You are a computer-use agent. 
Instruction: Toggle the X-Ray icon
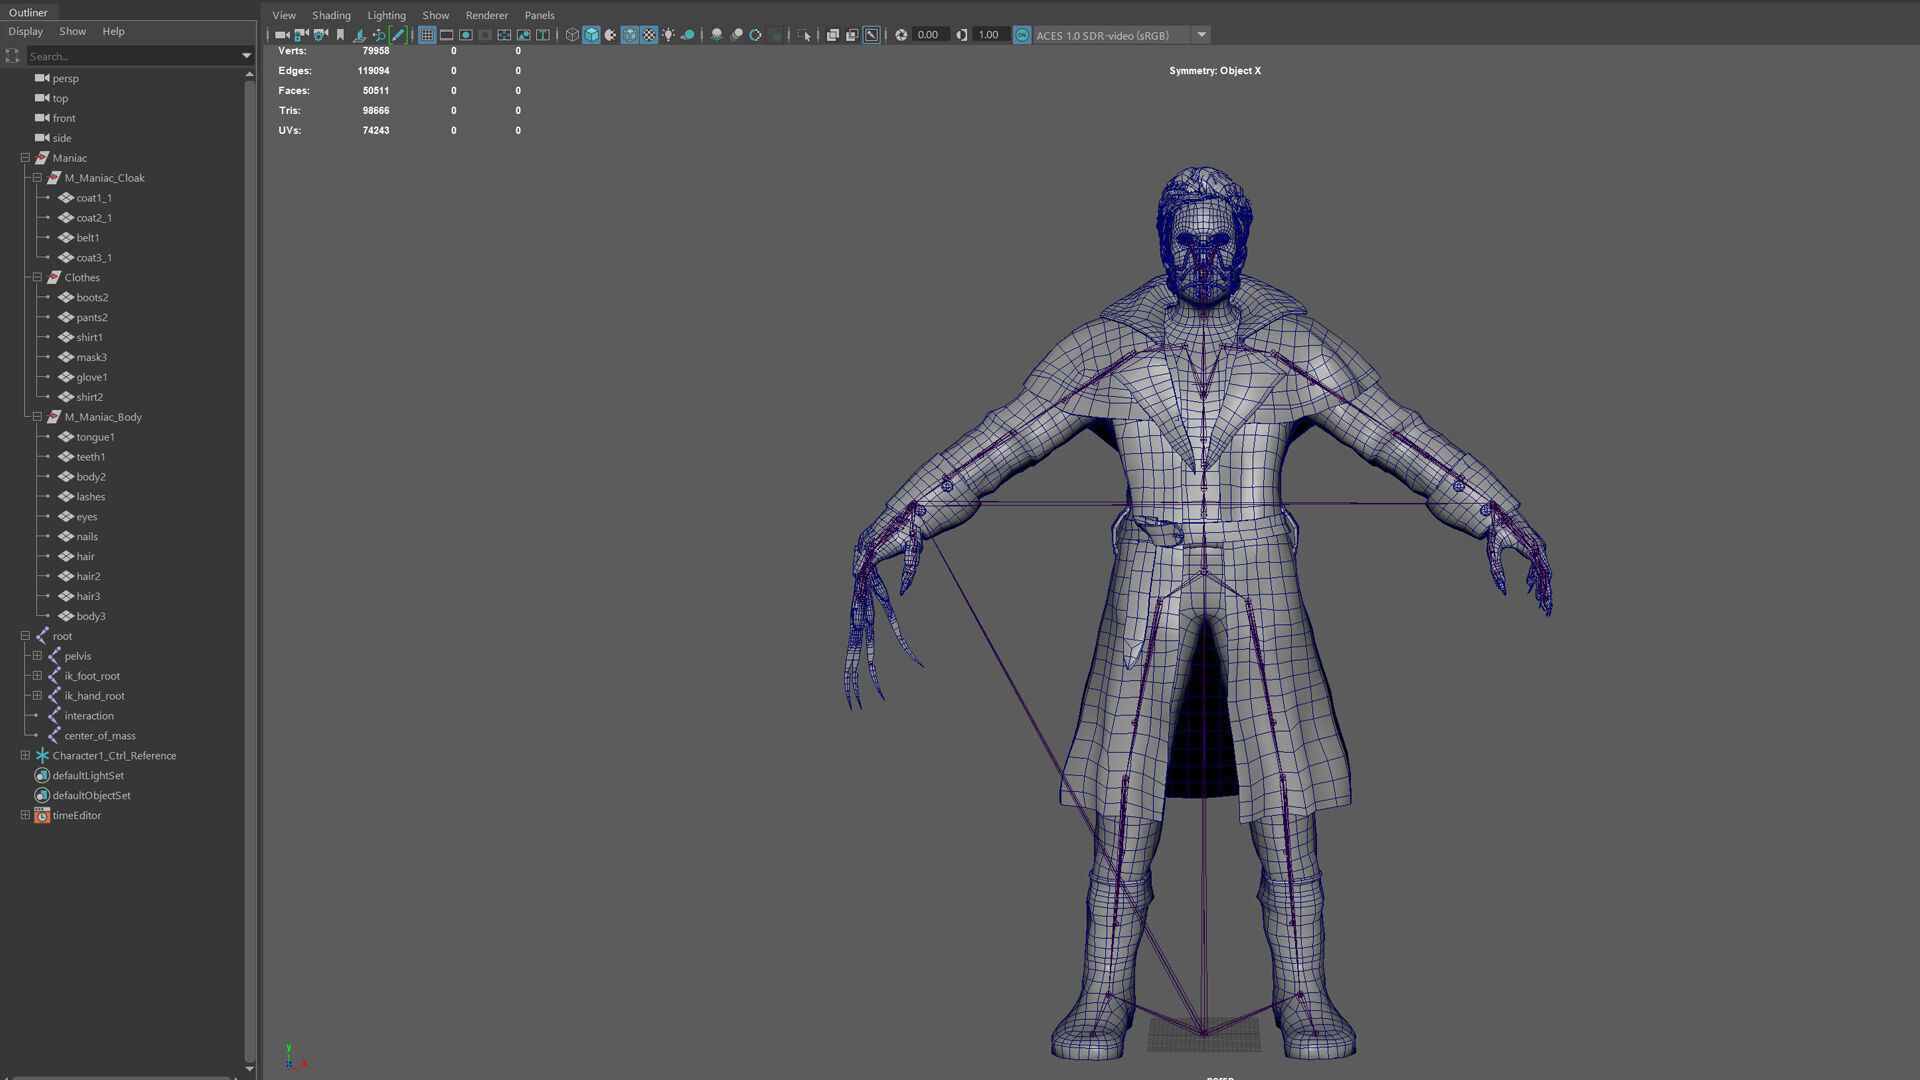833,35
